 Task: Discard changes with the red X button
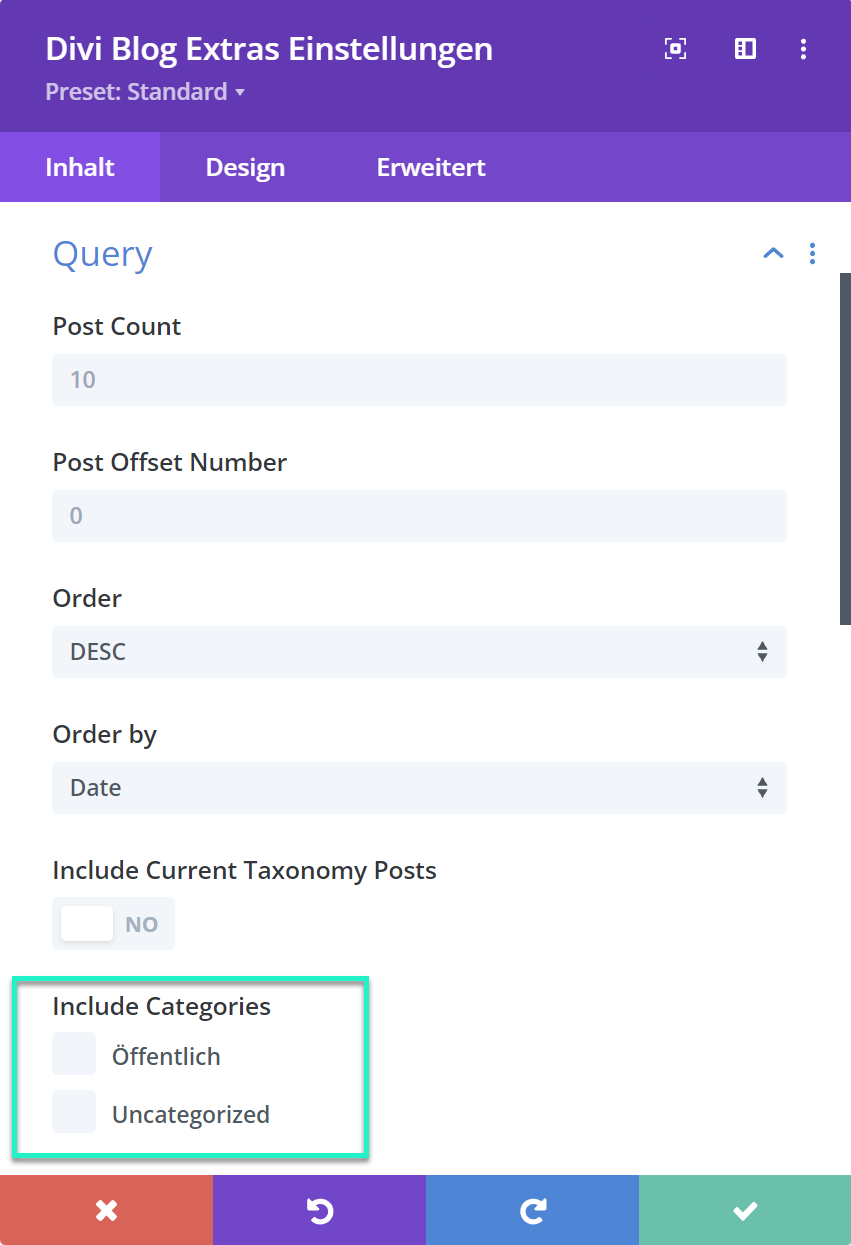[x=106, y=1210]
